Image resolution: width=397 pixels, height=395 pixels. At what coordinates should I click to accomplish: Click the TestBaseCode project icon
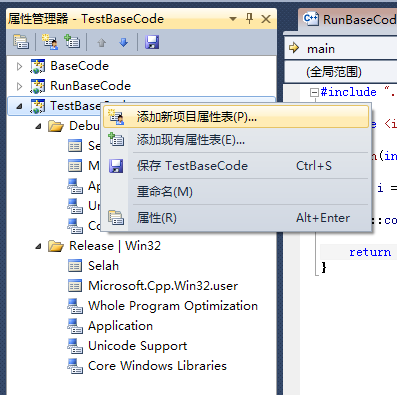pos(37,106)
